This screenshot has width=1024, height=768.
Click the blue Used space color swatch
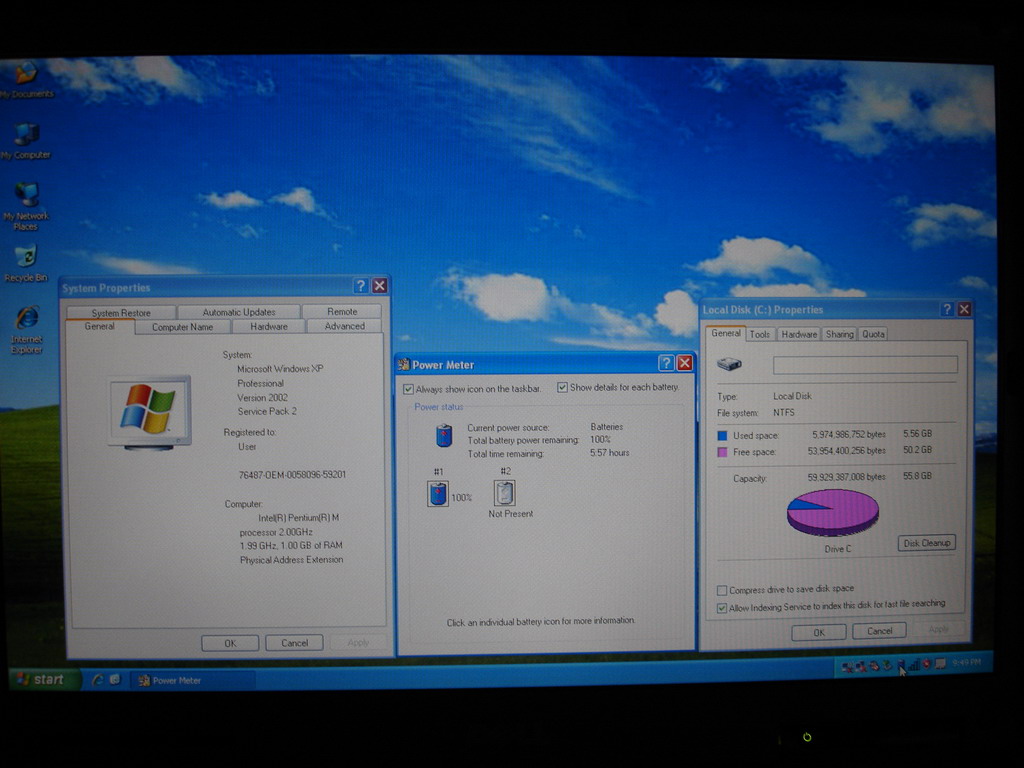coord(722,436)
